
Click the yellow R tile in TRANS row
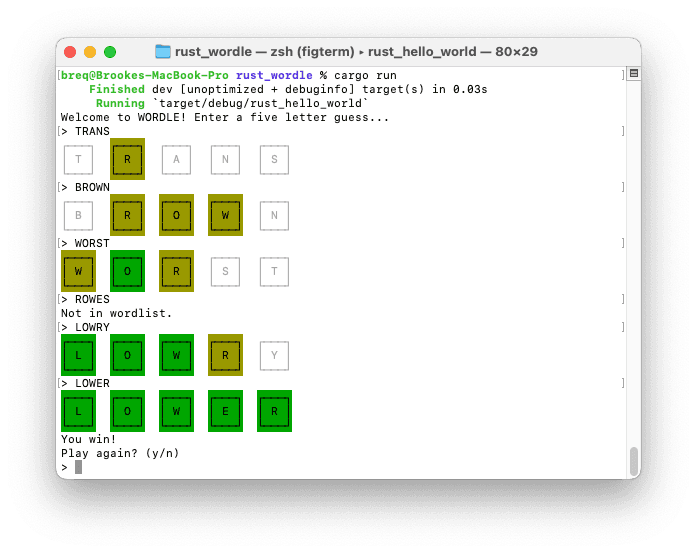point(127,159)
